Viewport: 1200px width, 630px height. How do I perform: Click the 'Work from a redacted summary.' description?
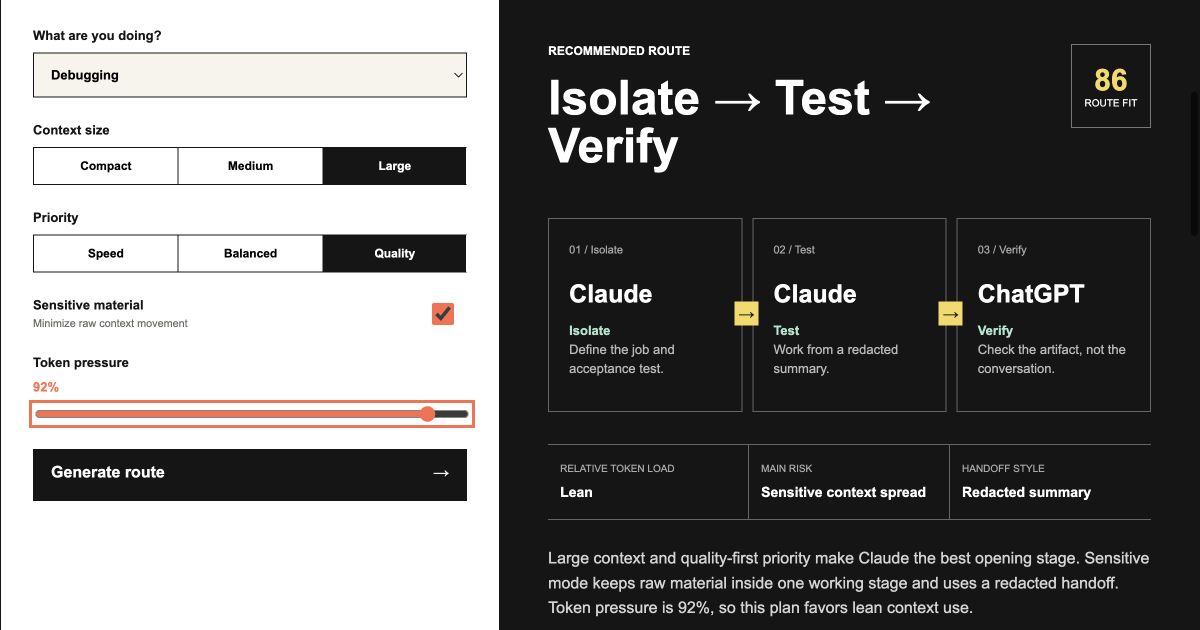[x=836, y=359]
